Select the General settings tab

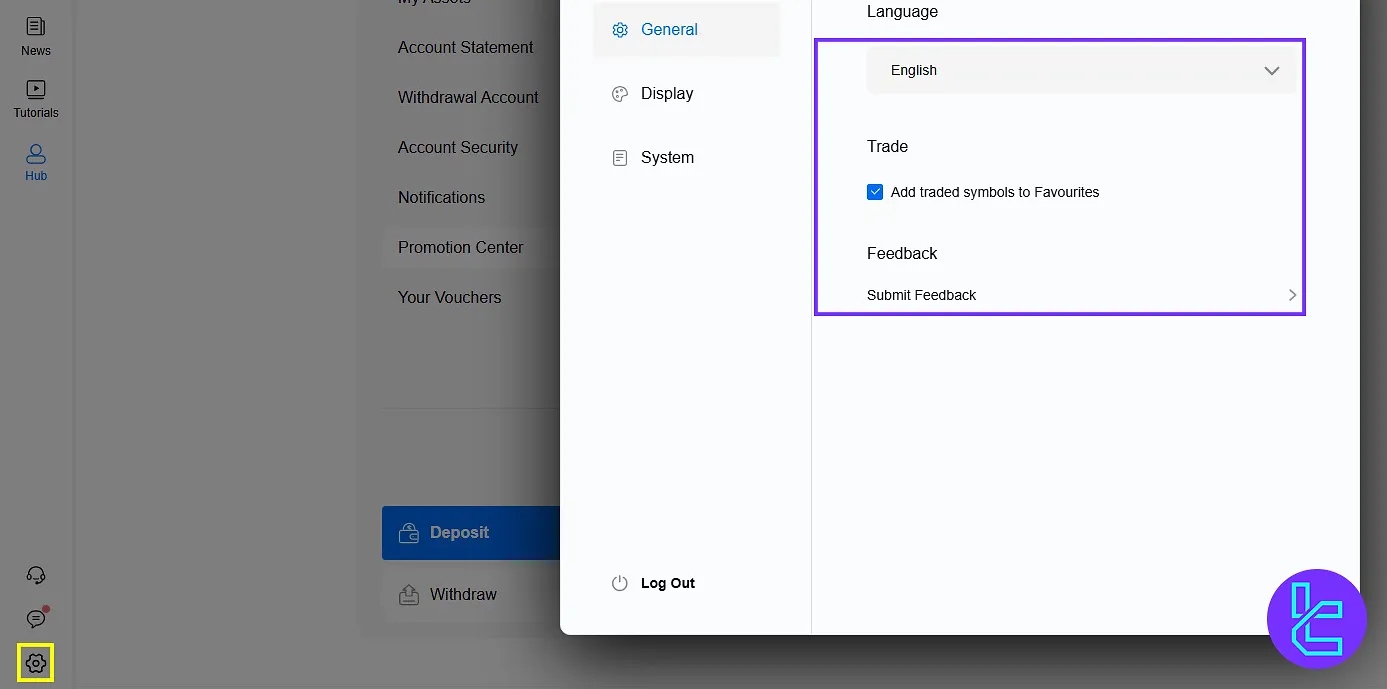point(669,30)
